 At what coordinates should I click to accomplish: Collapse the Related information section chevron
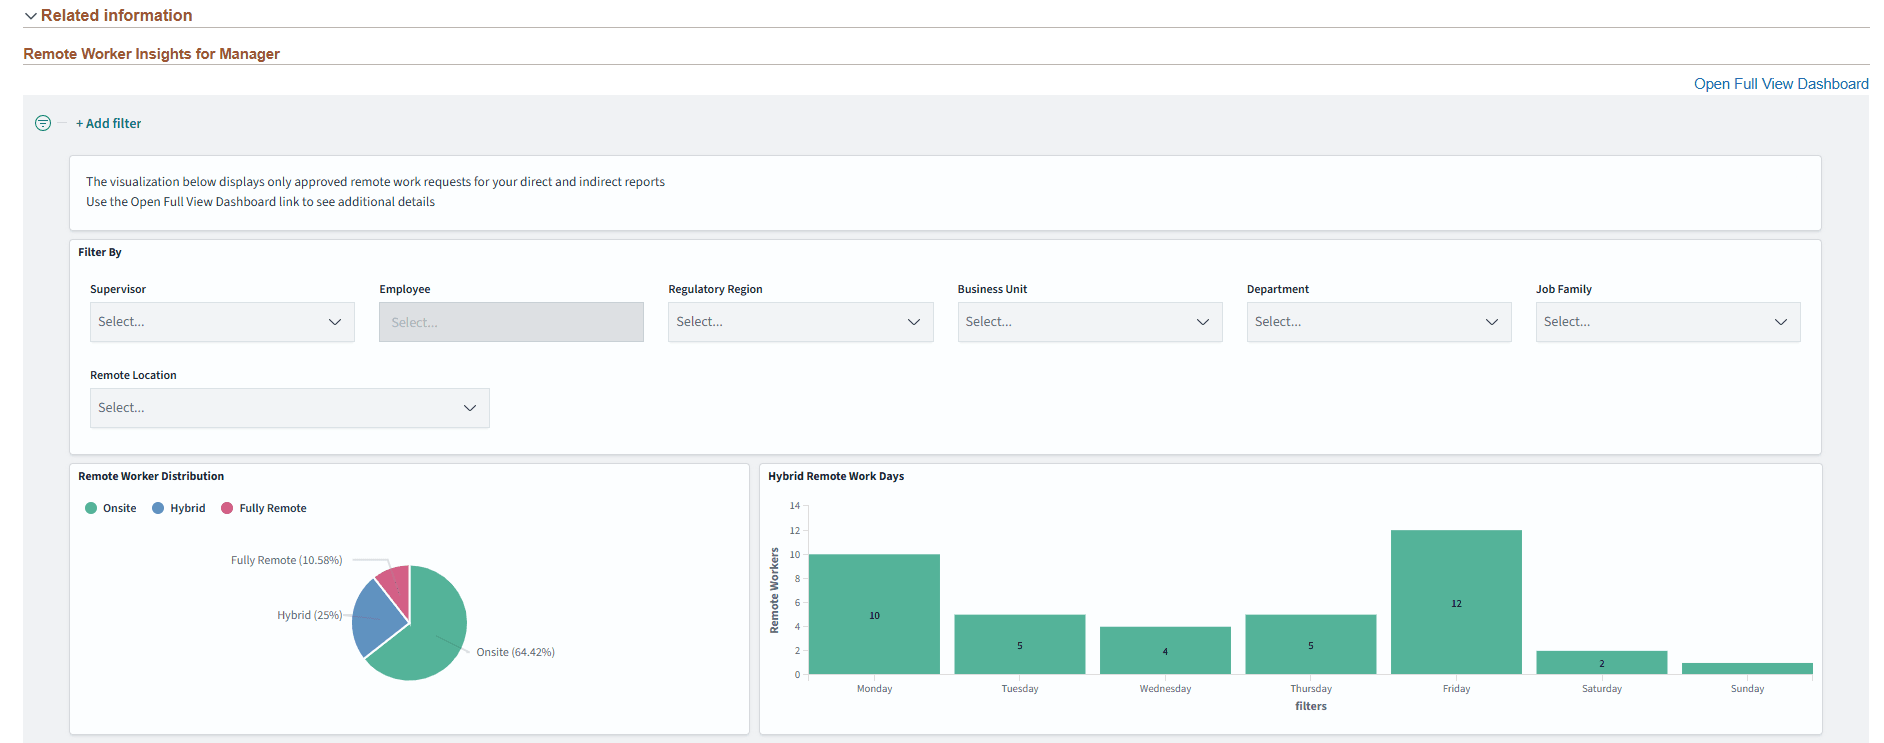(x=31, y=16)
